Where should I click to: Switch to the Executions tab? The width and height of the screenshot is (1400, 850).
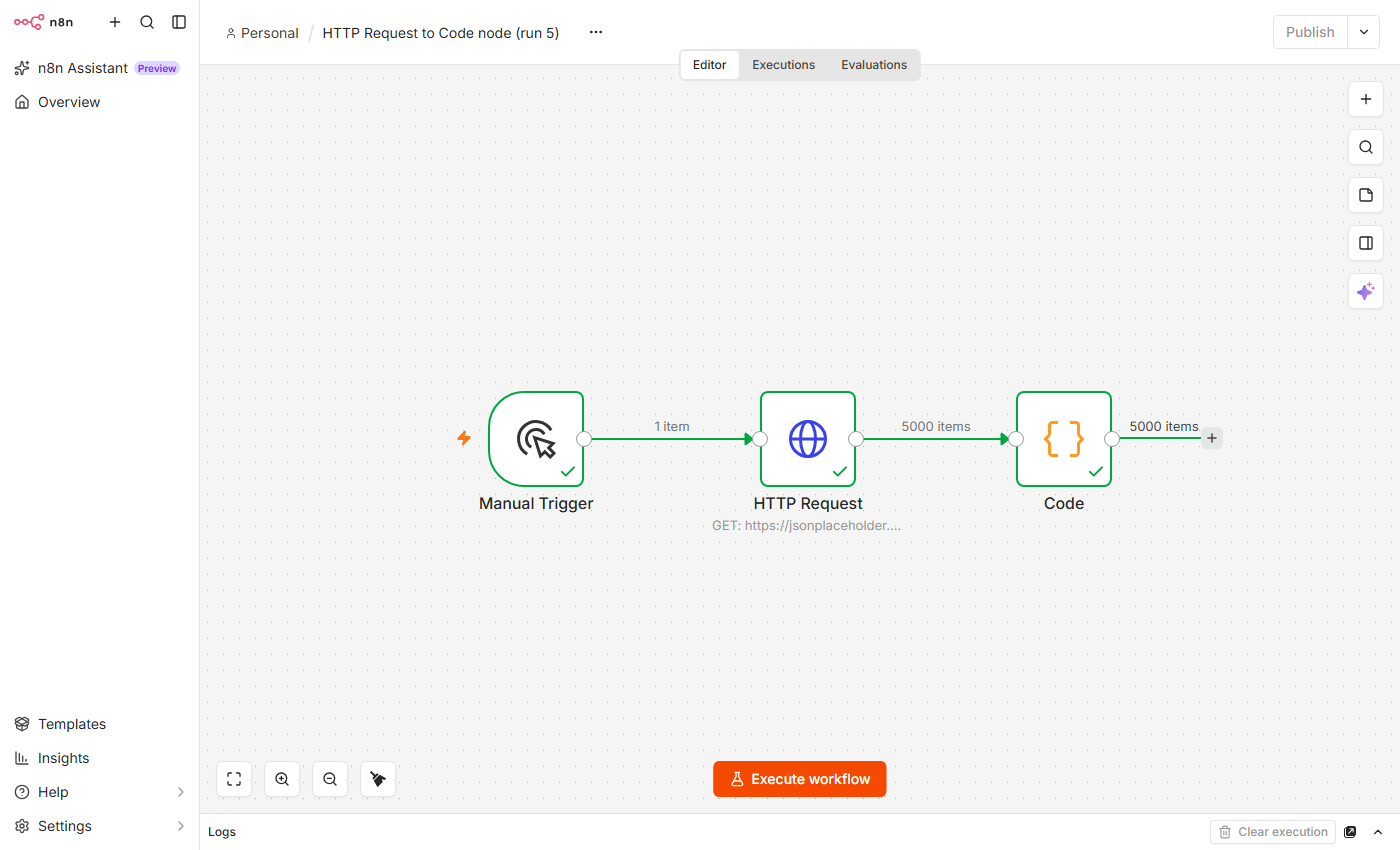point(784,65)
